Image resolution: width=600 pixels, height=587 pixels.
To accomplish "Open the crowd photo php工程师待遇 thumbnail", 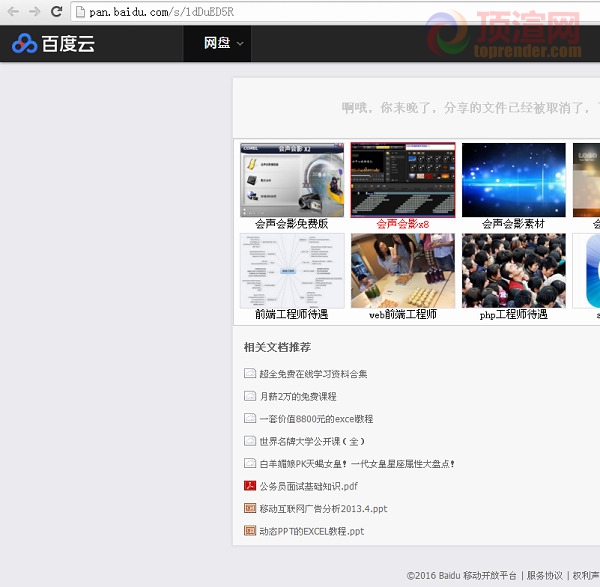I will click(x=514, y=271).
